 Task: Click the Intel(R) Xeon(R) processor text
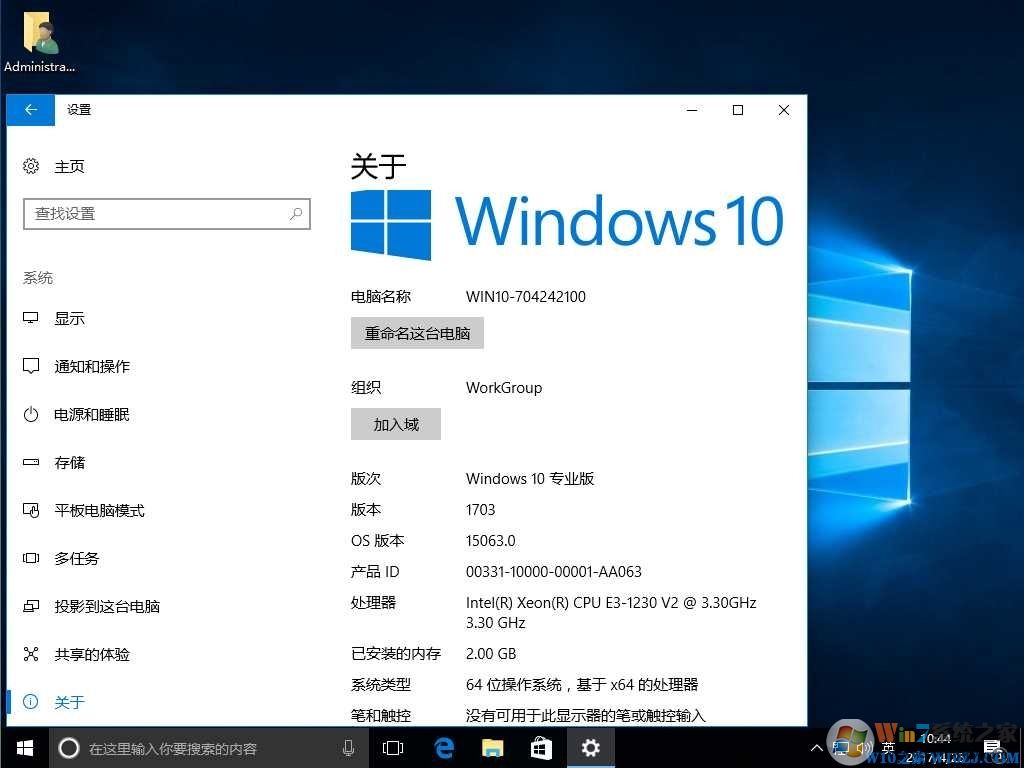pos(611,612)
